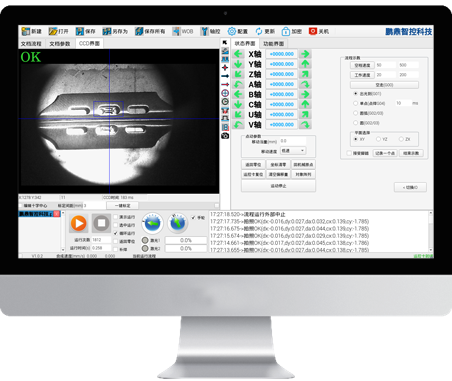
Task: Click the red 关机 shutdown icon
Action: (313, 31)
